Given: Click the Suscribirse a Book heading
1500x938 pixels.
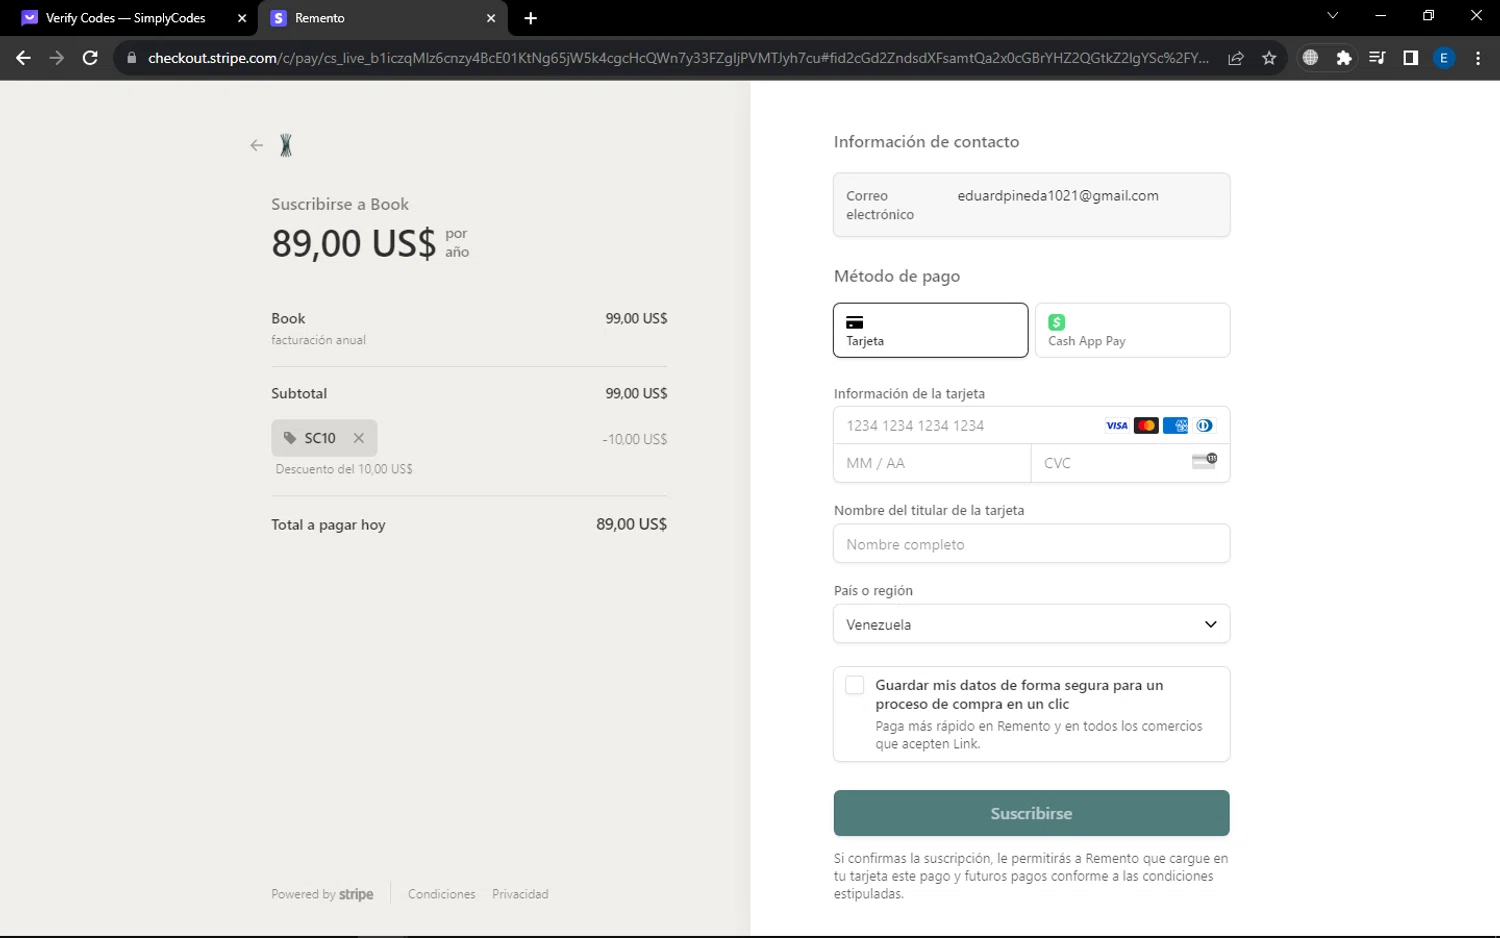Looking at the screenshot, I should click(x=340, y=204).
